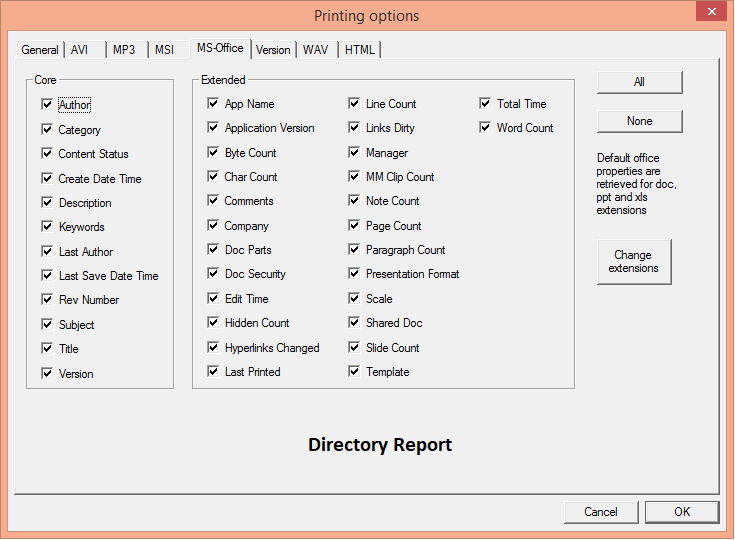Disable Doc Security option
The width and height of the screenshot is (735, 540).
pyautogui.click(x=213, y=273)
